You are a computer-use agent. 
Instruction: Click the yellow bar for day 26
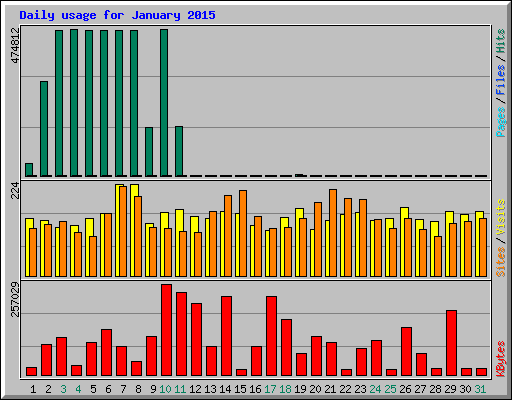point(403,242)
